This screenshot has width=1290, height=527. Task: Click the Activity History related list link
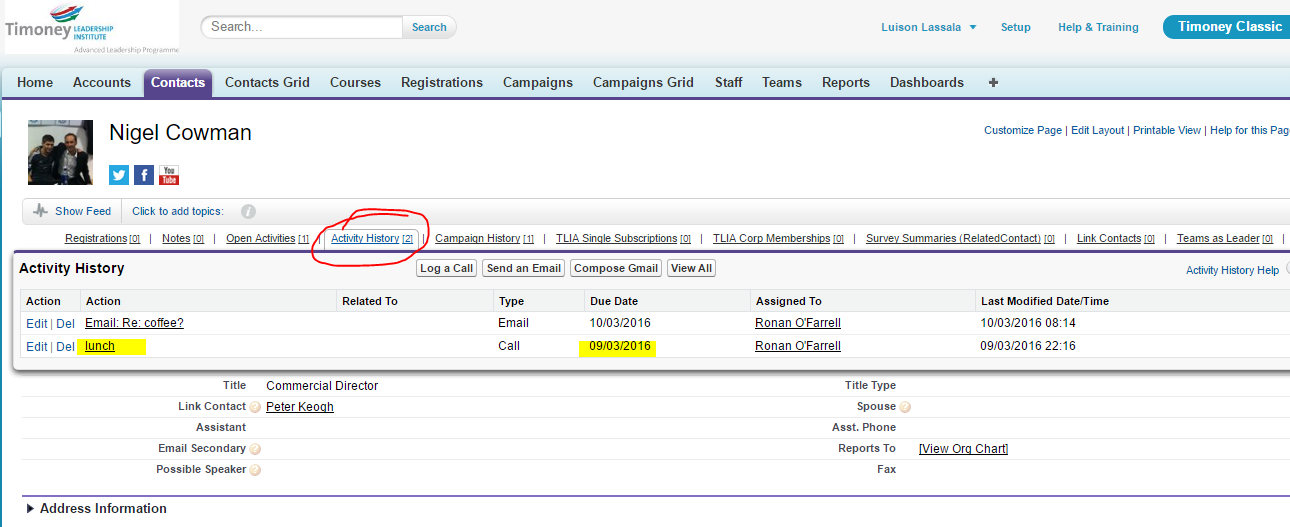click(365, 239)
